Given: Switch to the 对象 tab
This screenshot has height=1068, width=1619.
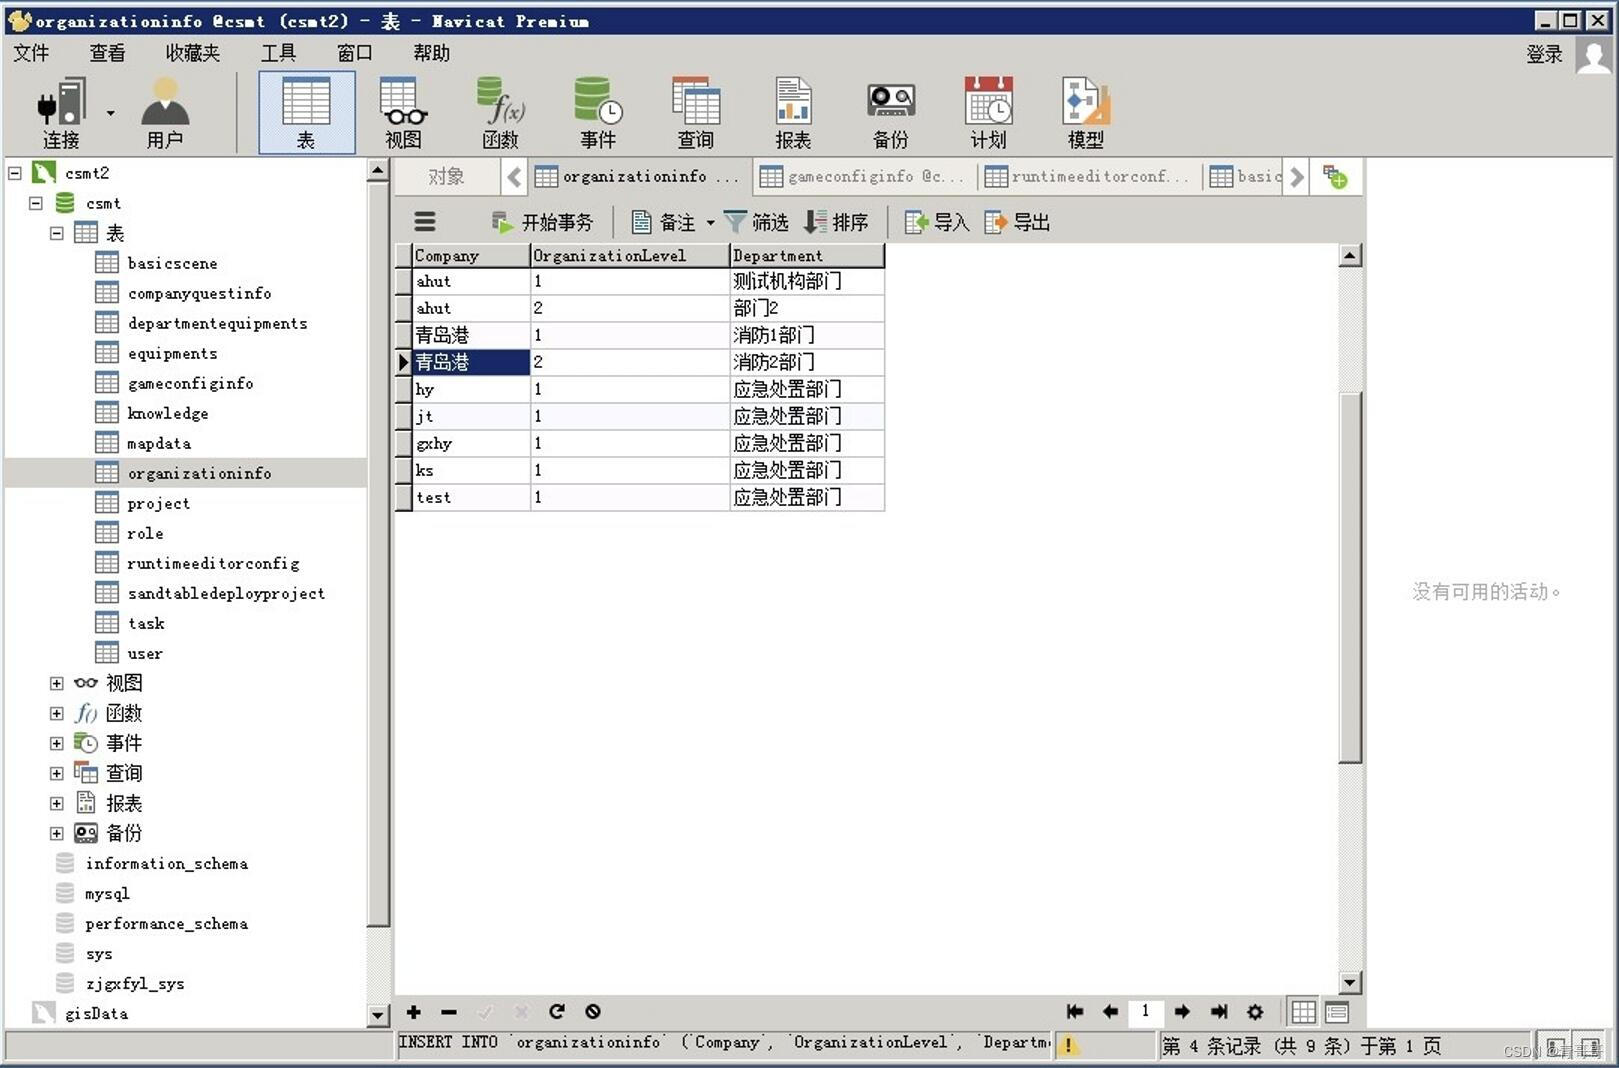Looking at the screenshot, I should pyautogui.click(x=446, y=177).
